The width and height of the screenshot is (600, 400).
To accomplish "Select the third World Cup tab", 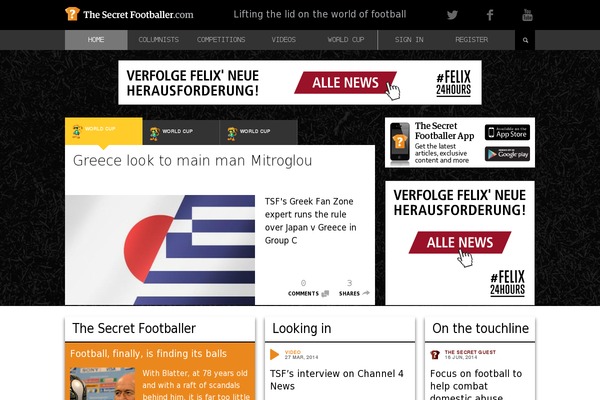I will (259, 132).
